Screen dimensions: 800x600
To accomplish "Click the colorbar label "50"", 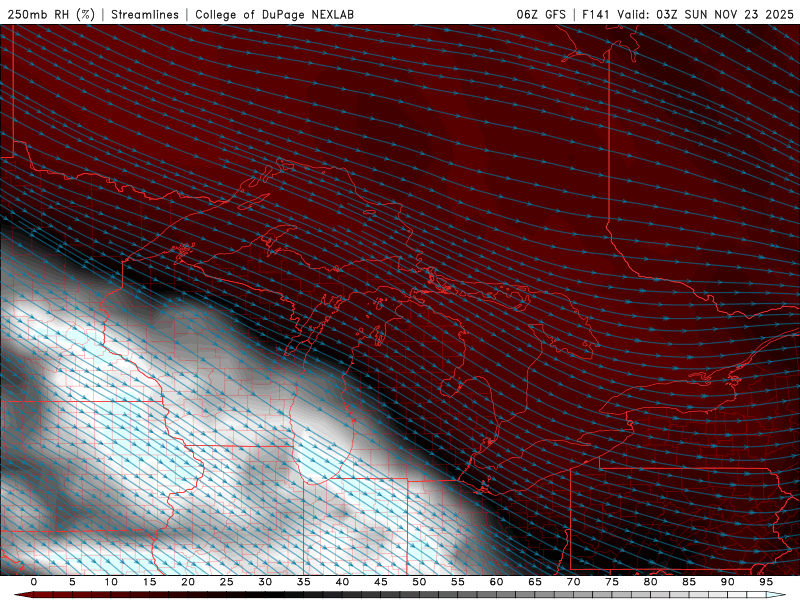I will tap(419, 582).
